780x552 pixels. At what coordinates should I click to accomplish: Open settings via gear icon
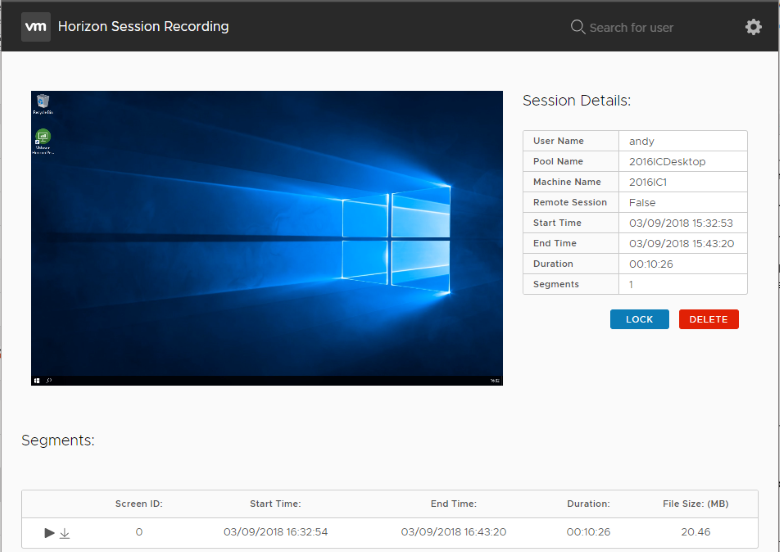753,27
